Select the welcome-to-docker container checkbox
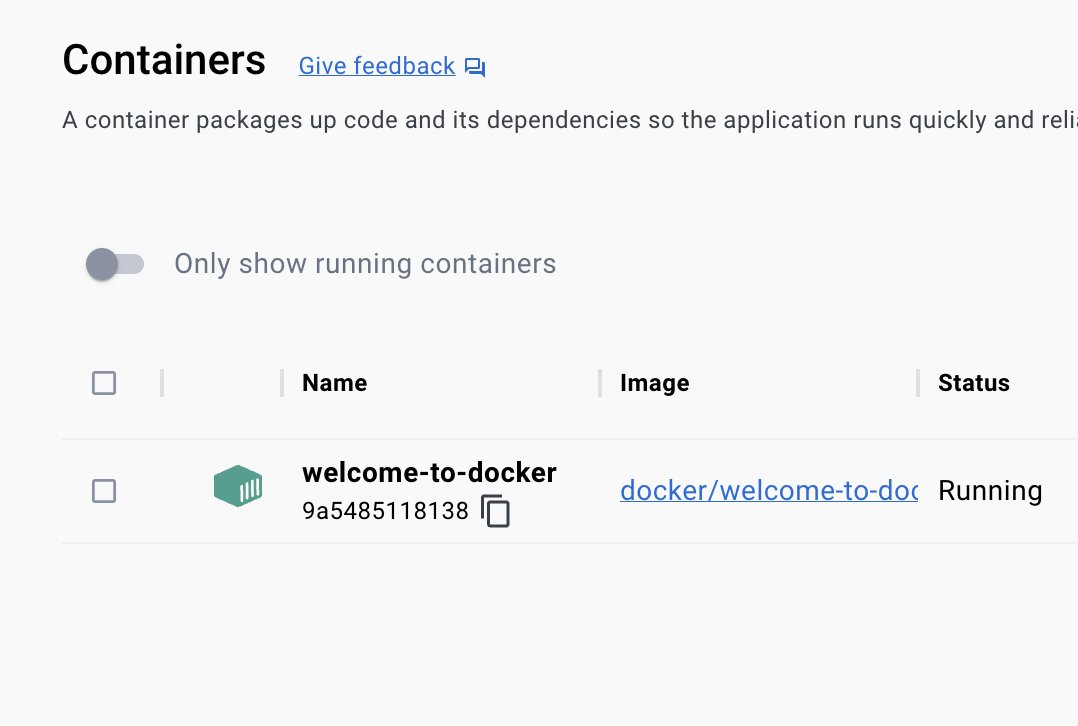 (x=104, y=491)
